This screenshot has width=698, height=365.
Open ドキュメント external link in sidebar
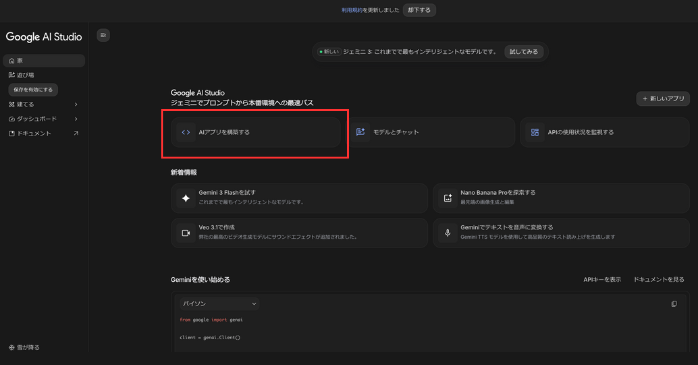44,134
